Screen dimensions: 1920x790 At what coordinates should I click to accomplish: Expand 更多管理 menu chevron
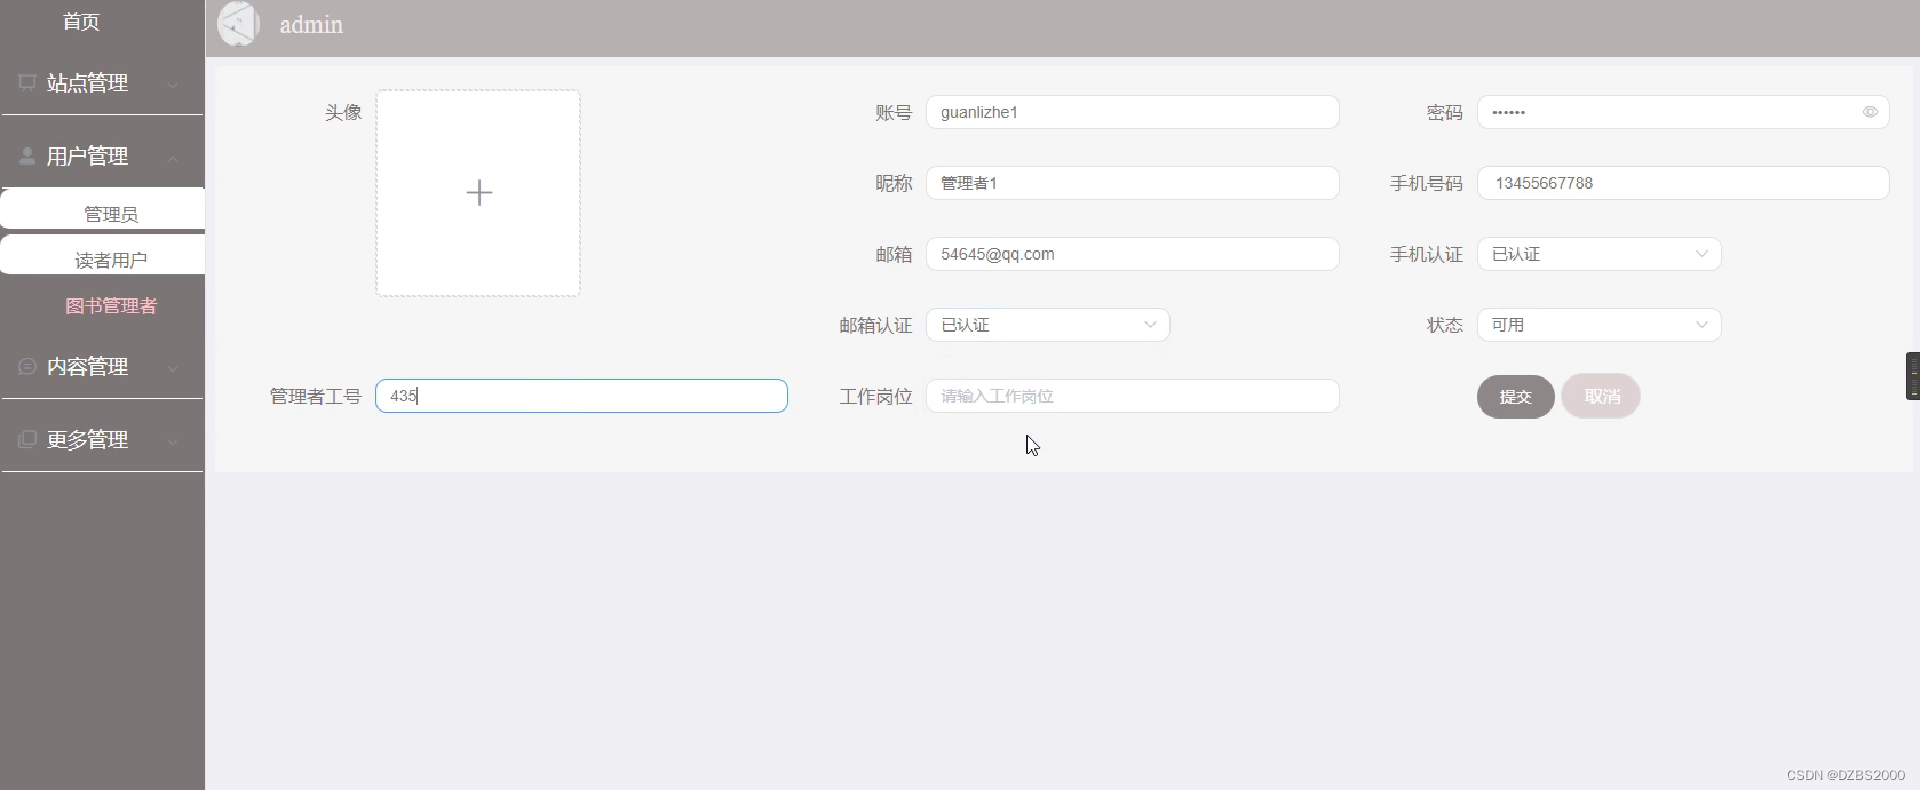(173, 441)
